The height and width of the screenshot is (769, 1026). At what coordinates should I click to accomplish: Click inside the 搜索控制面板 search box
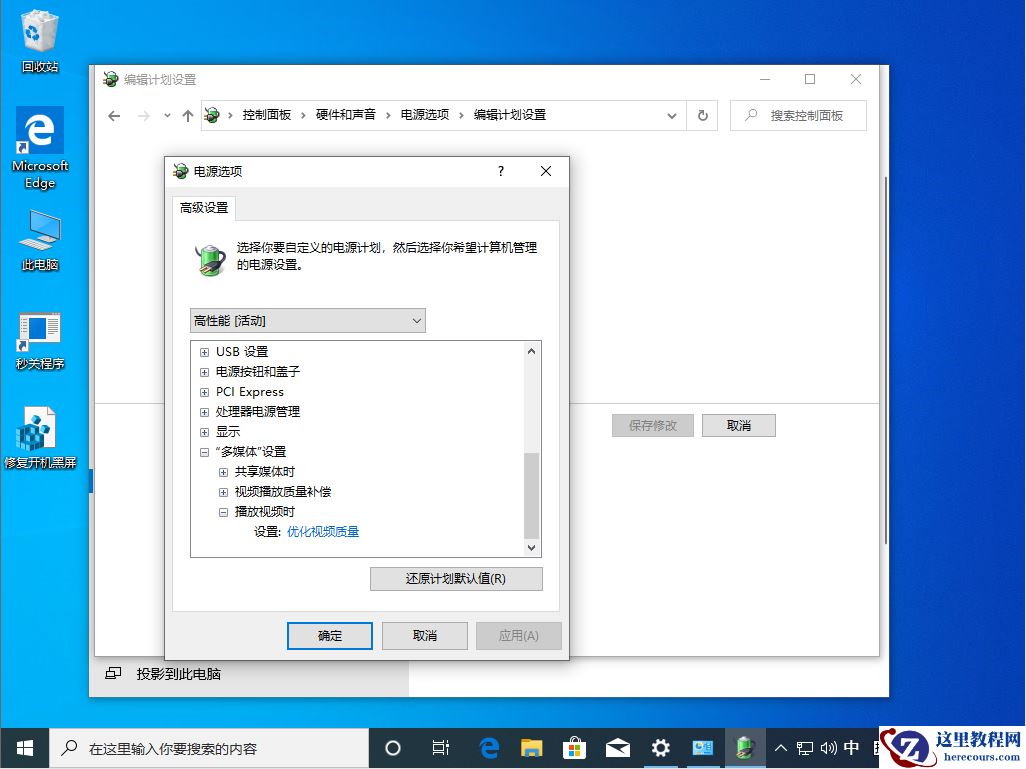tap(798, 115)
